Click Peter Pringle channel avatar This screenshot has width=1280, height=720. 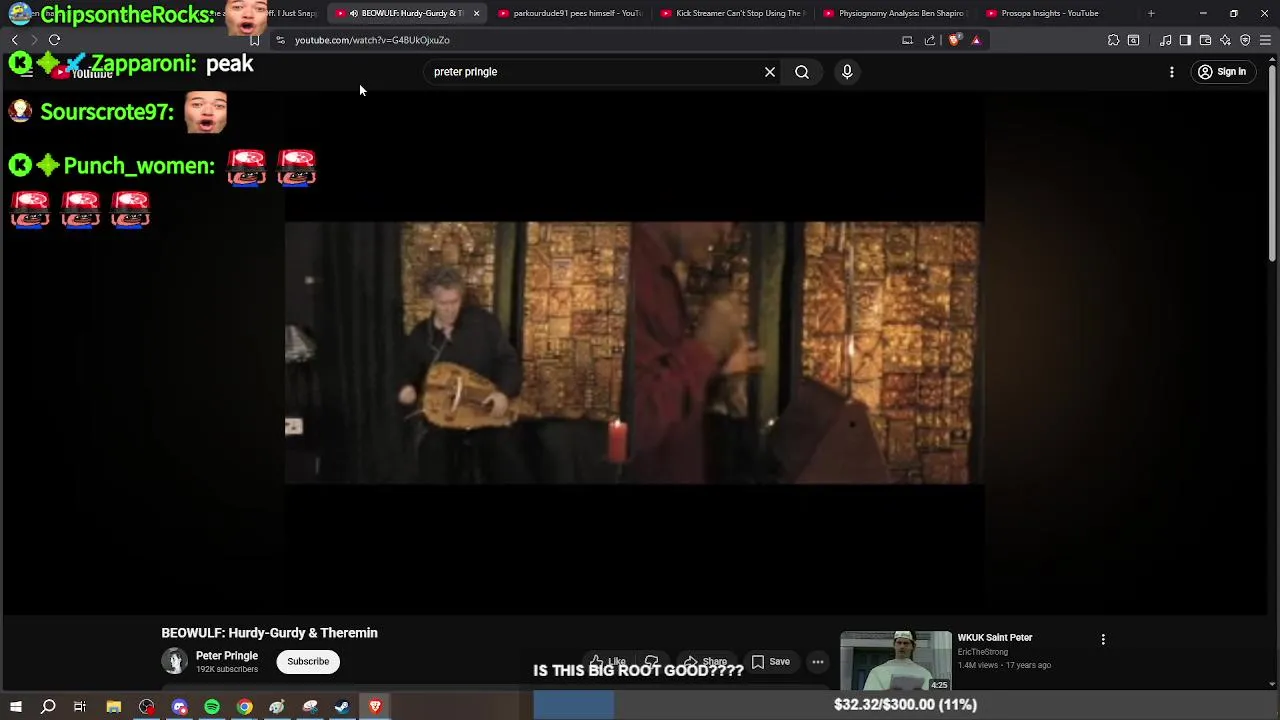[174, 661]
